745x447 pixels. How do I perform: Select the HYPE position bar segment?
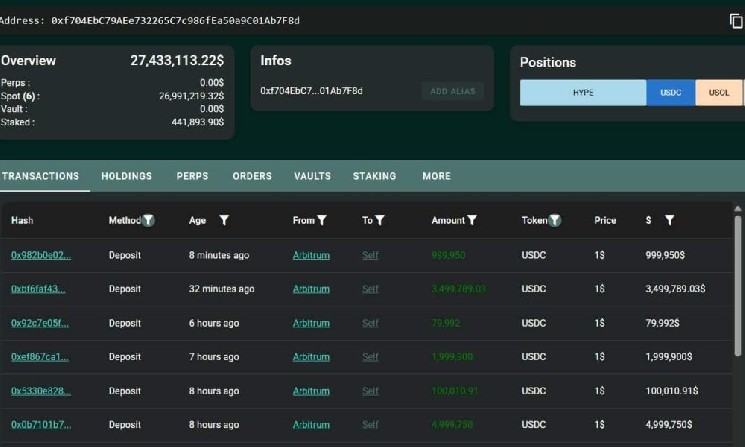pos(583,93)
